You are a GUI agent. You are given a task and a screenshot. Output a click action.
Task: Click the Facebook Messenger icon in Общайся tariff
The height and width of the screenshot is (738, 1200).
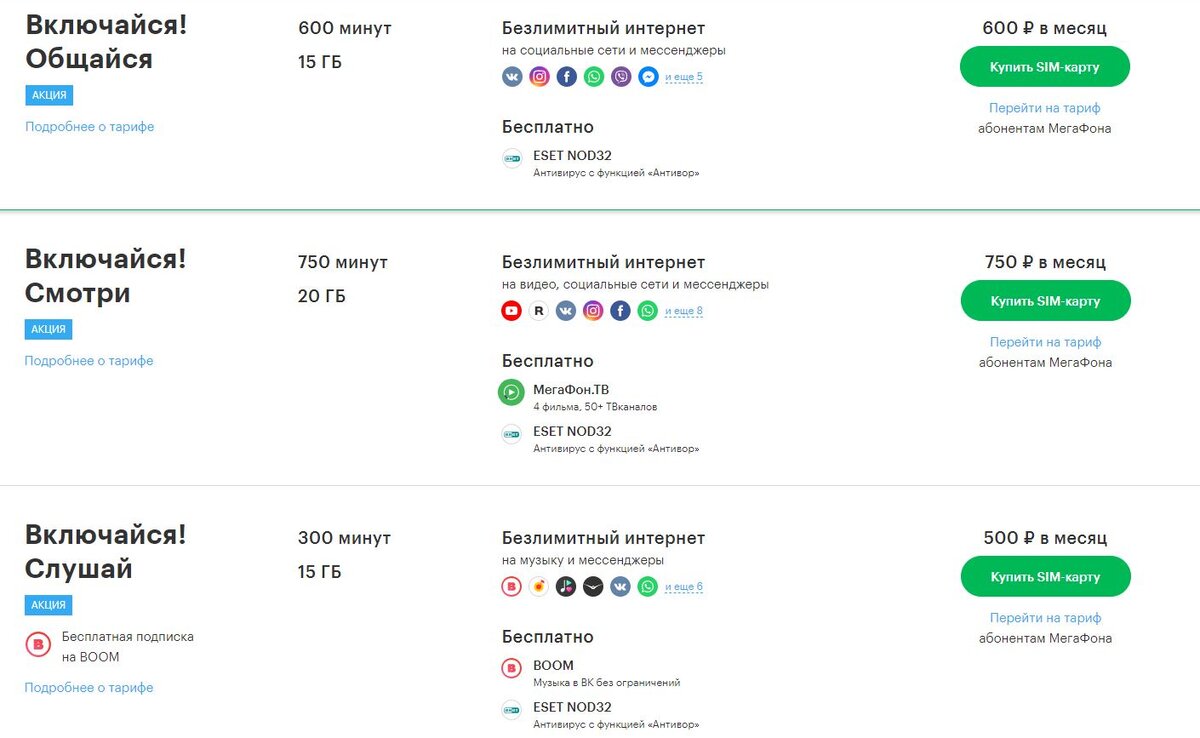click(x=648, y=77)
